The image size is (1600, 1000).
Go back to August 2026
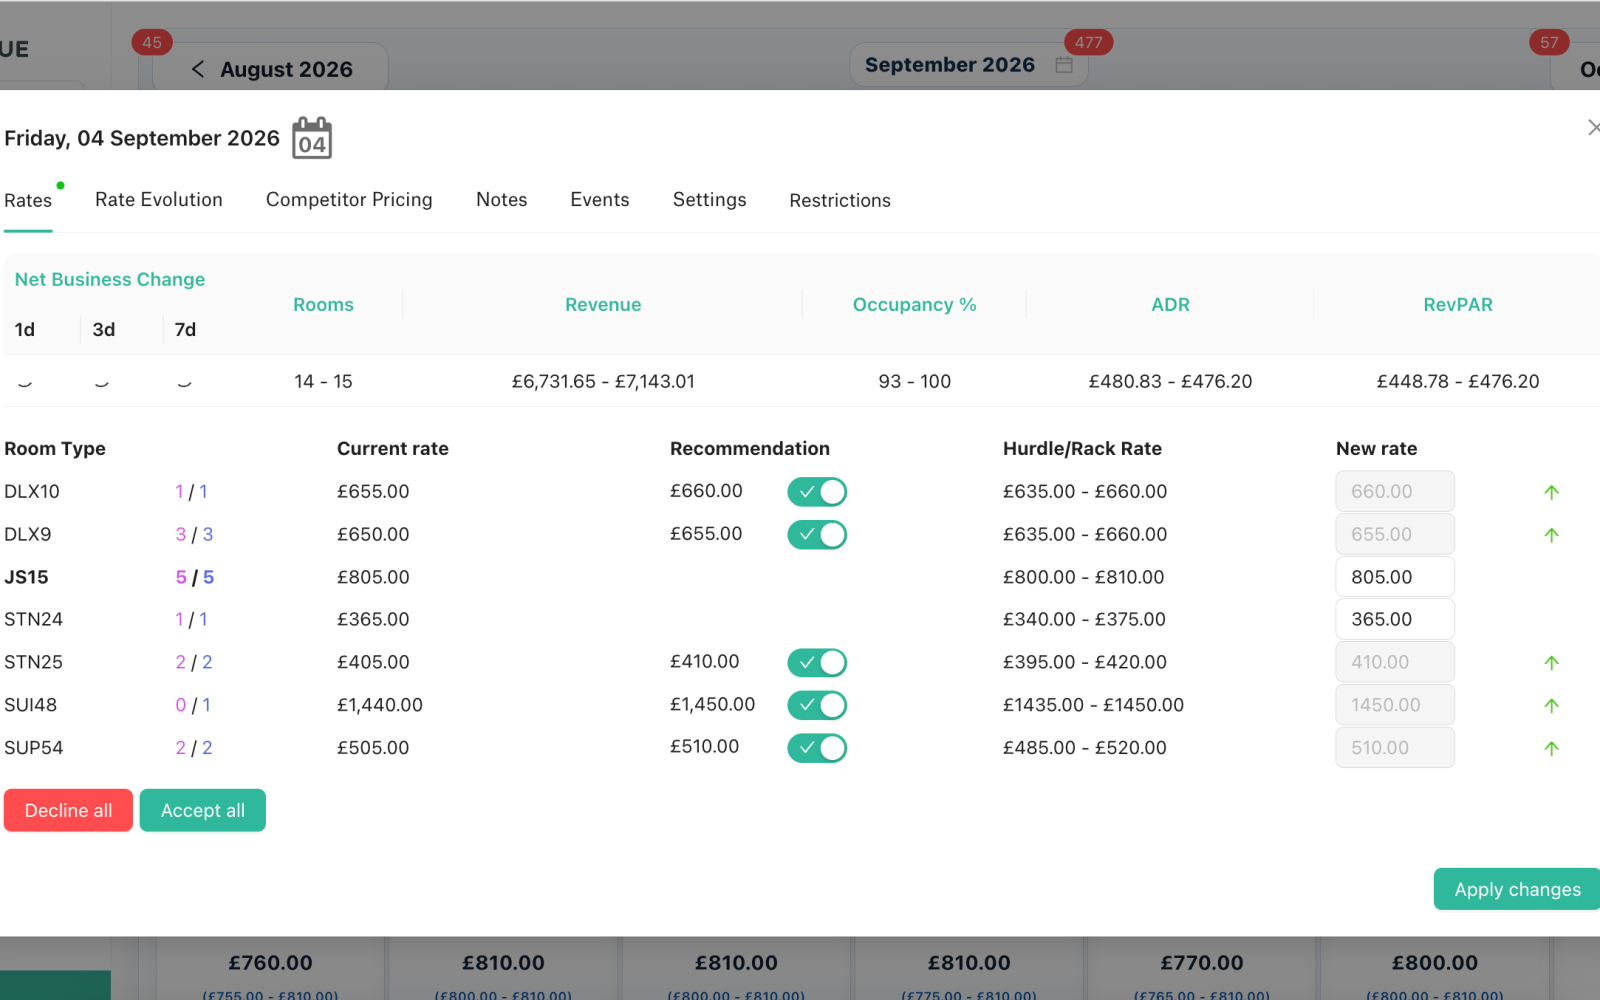tap(198, 69)
